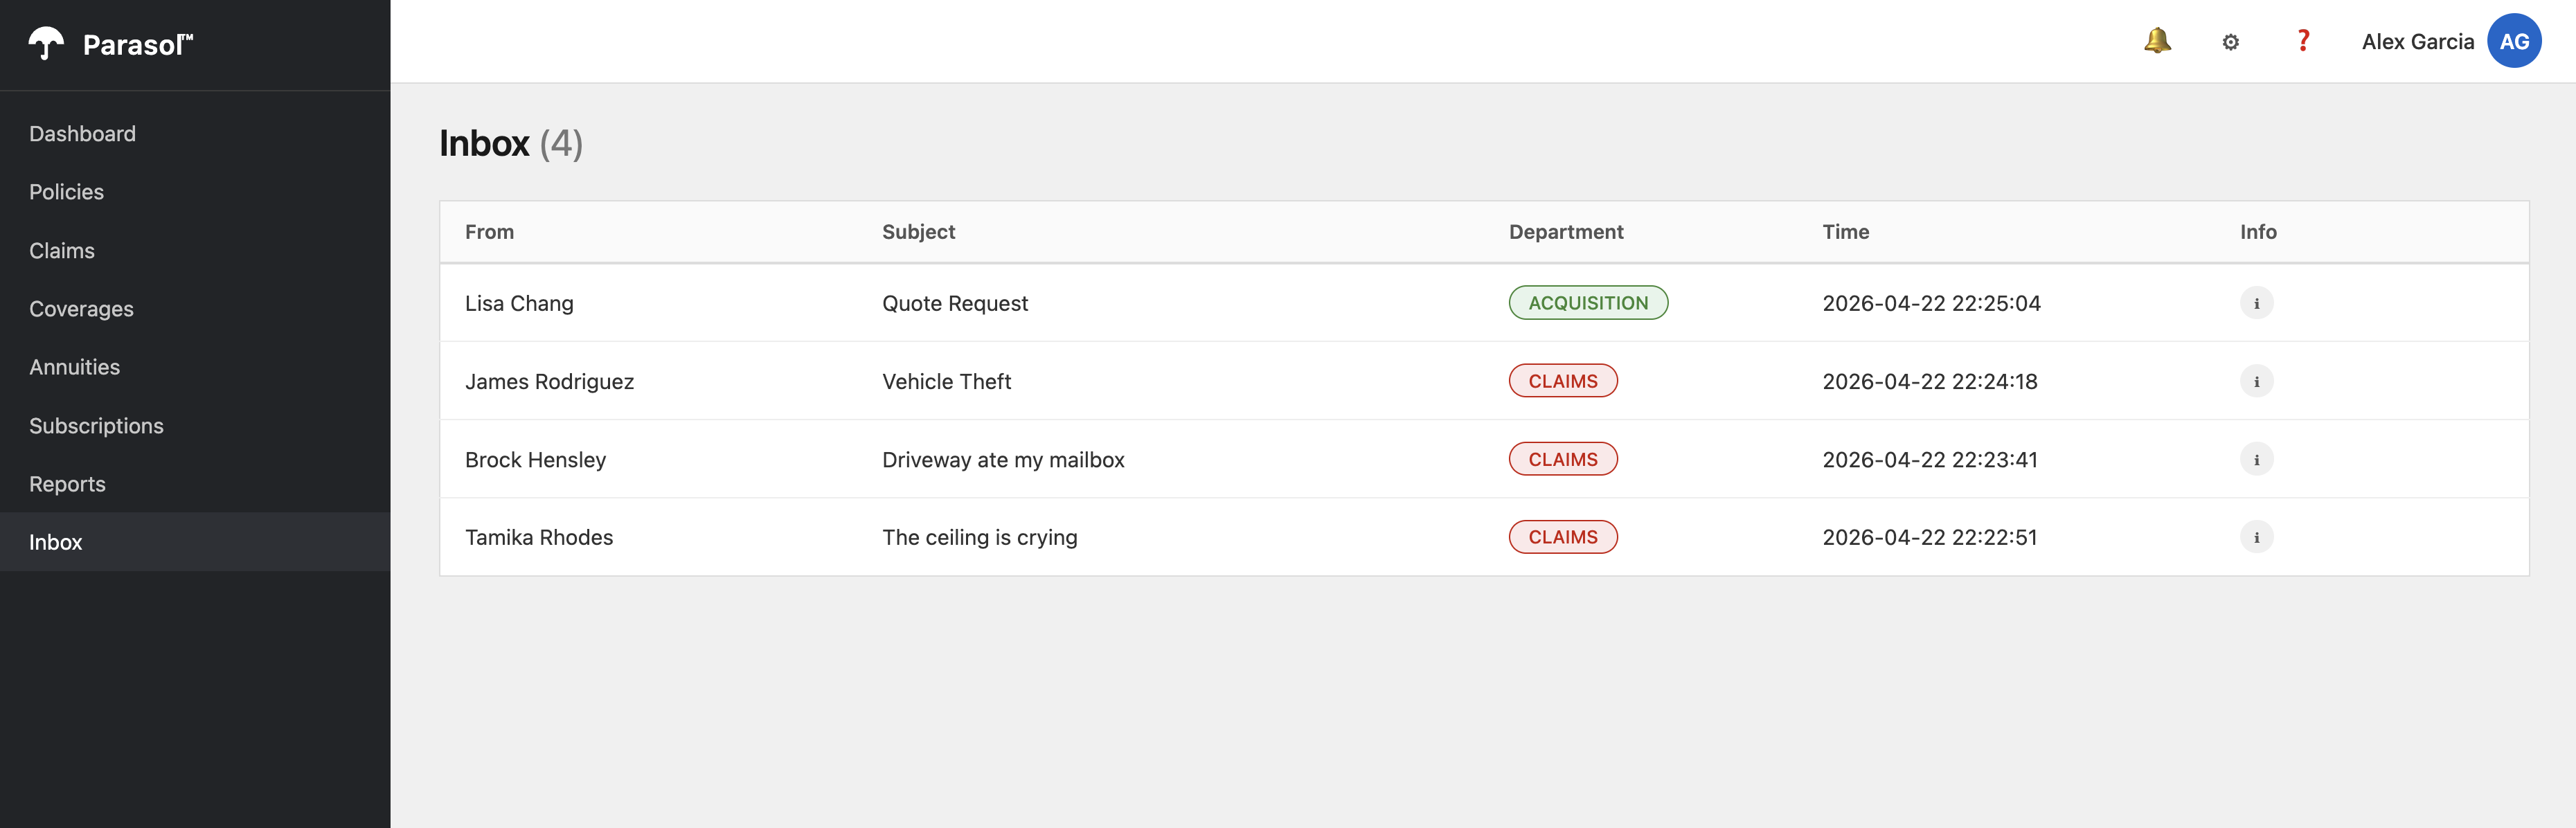Screen dimensions: 2576x828
Task: Open the Annuities section
Action: coord(74,367)
